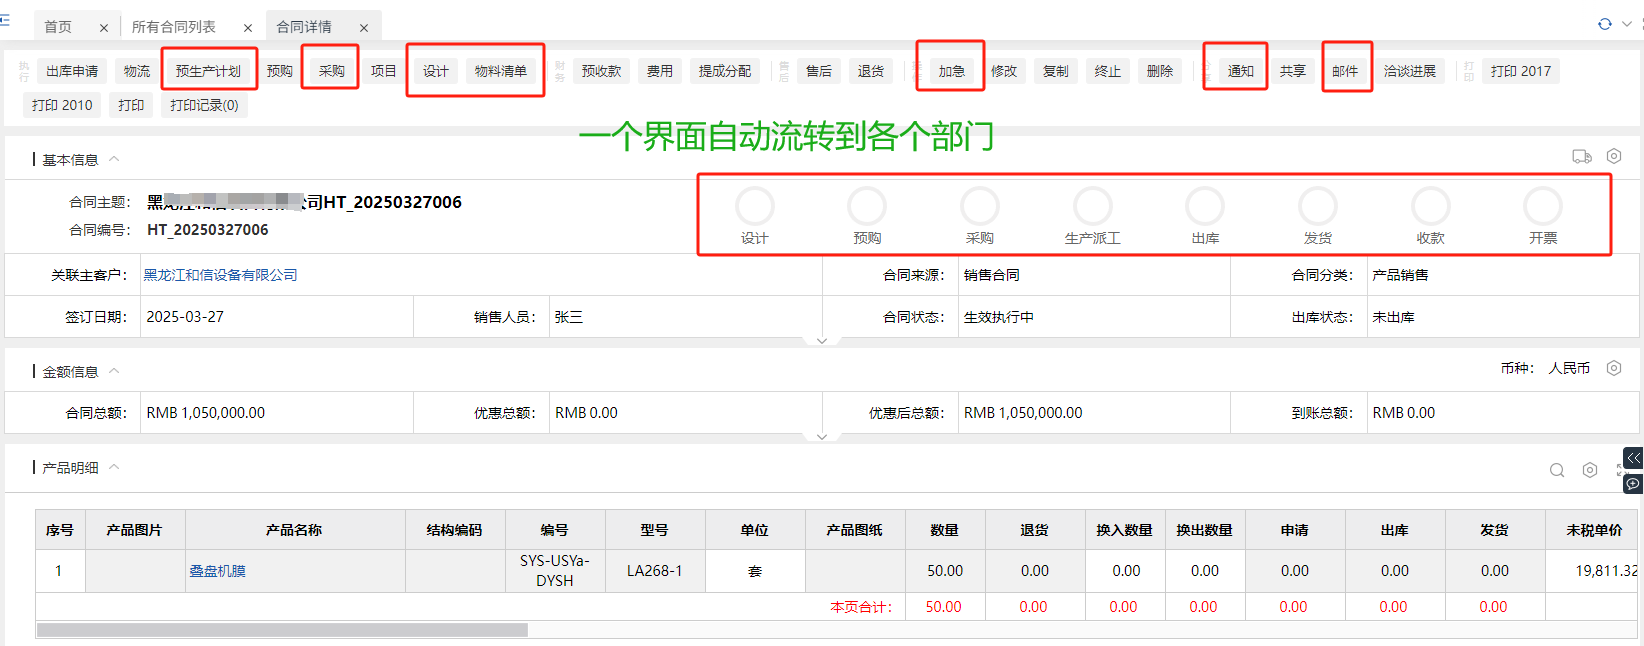Click the 通知 notify button

click(x=1241, y=71)
